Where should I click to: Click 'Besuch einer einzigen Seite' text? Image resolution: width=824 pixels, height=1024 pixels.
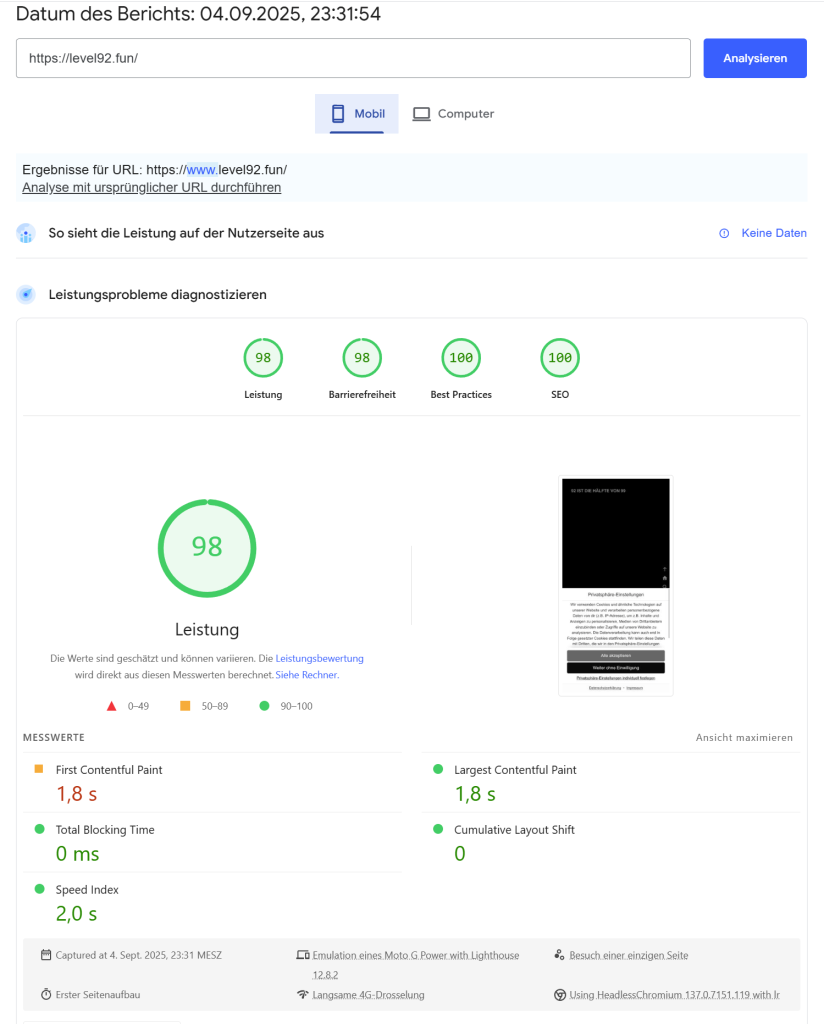point(629,955)
